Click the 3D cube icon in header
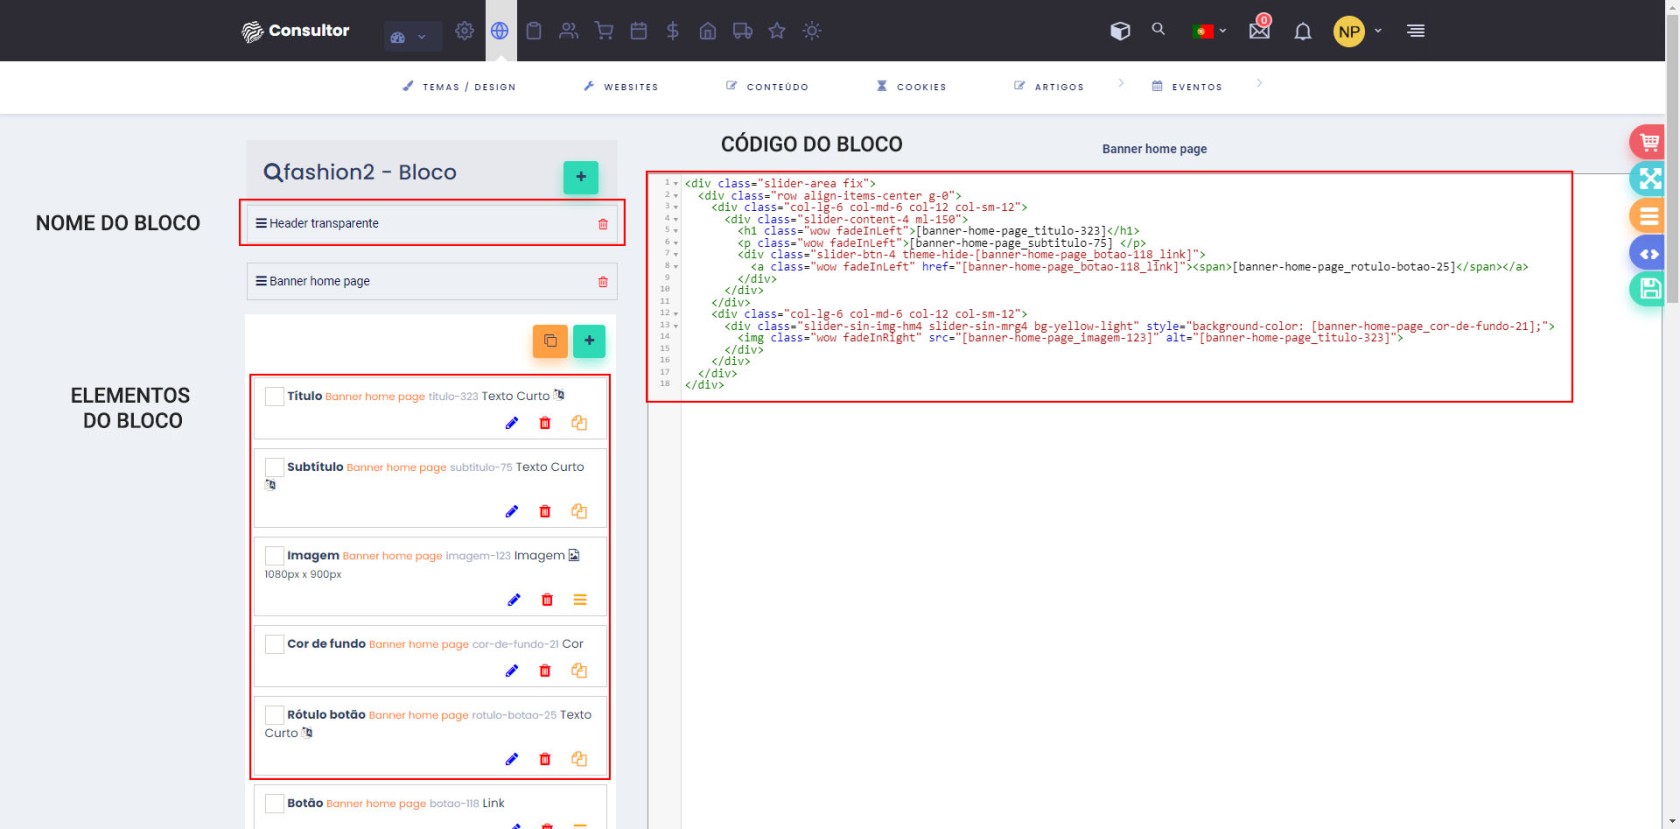1680x829 pixels. [1120, 31]
